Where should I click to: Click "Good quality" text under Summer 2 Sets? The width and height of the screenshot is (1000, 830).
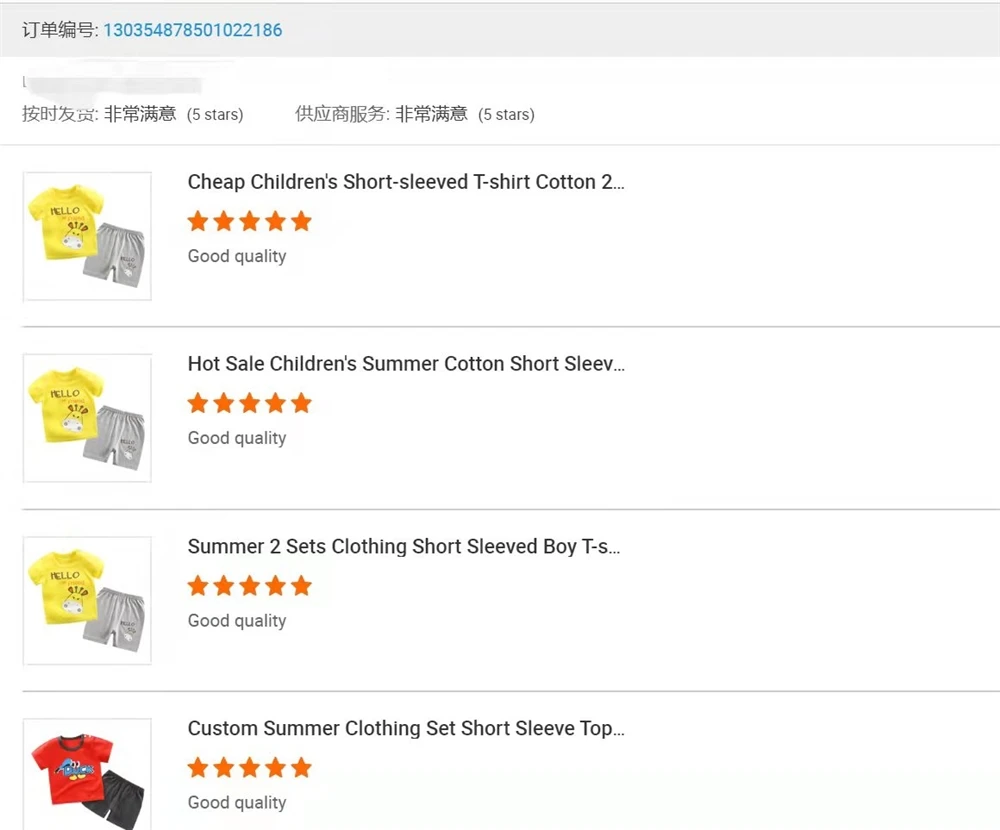point(237,621)
